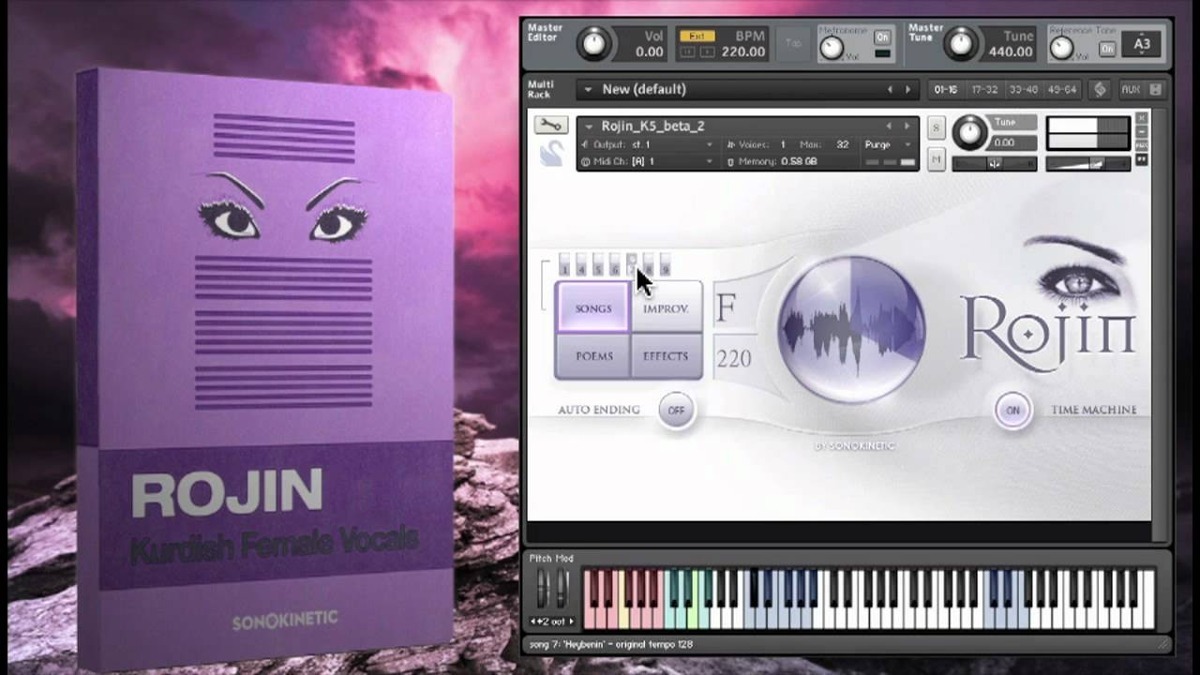Image resolution: width=1200 pixels, height=675 pixels.
Task: Solo the instrument with S button
Action: 936,128
